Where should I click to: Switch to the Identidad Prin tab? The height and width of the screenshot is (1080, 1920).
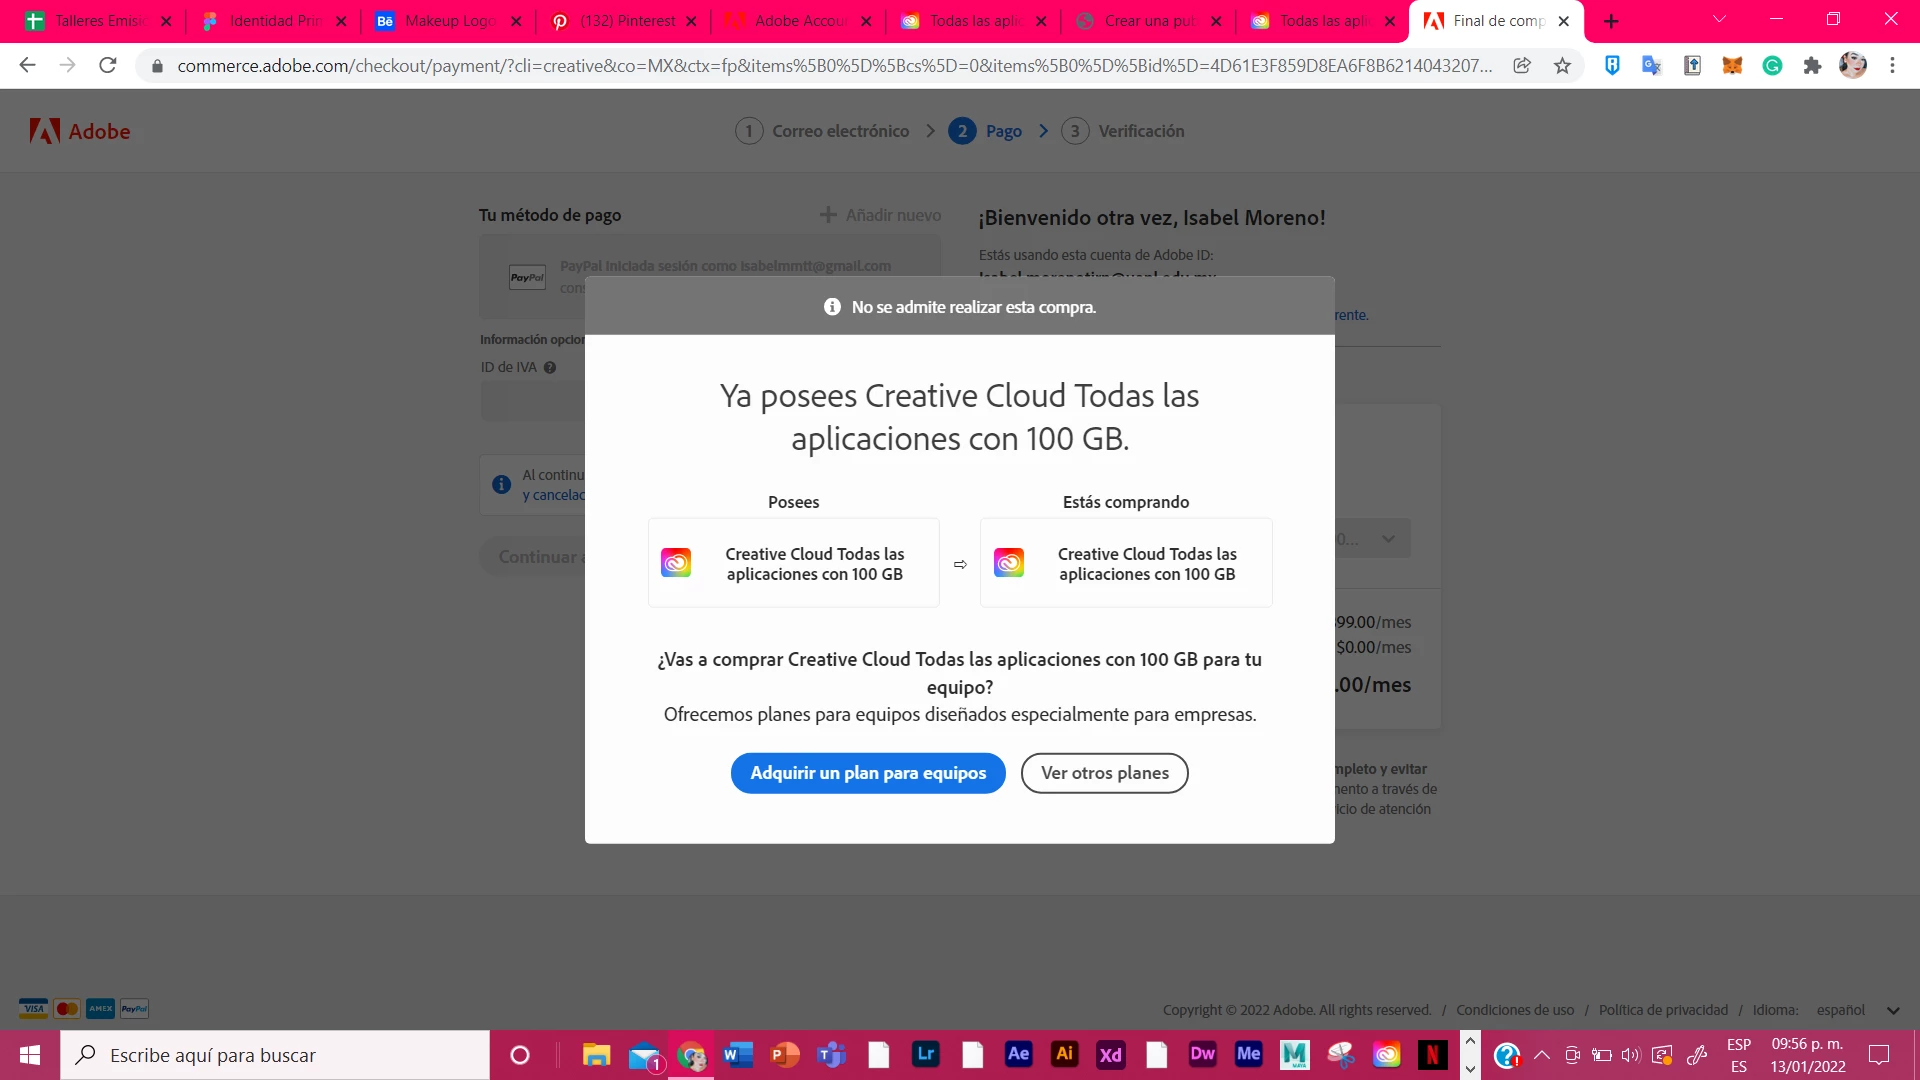(x=273, y=21)
